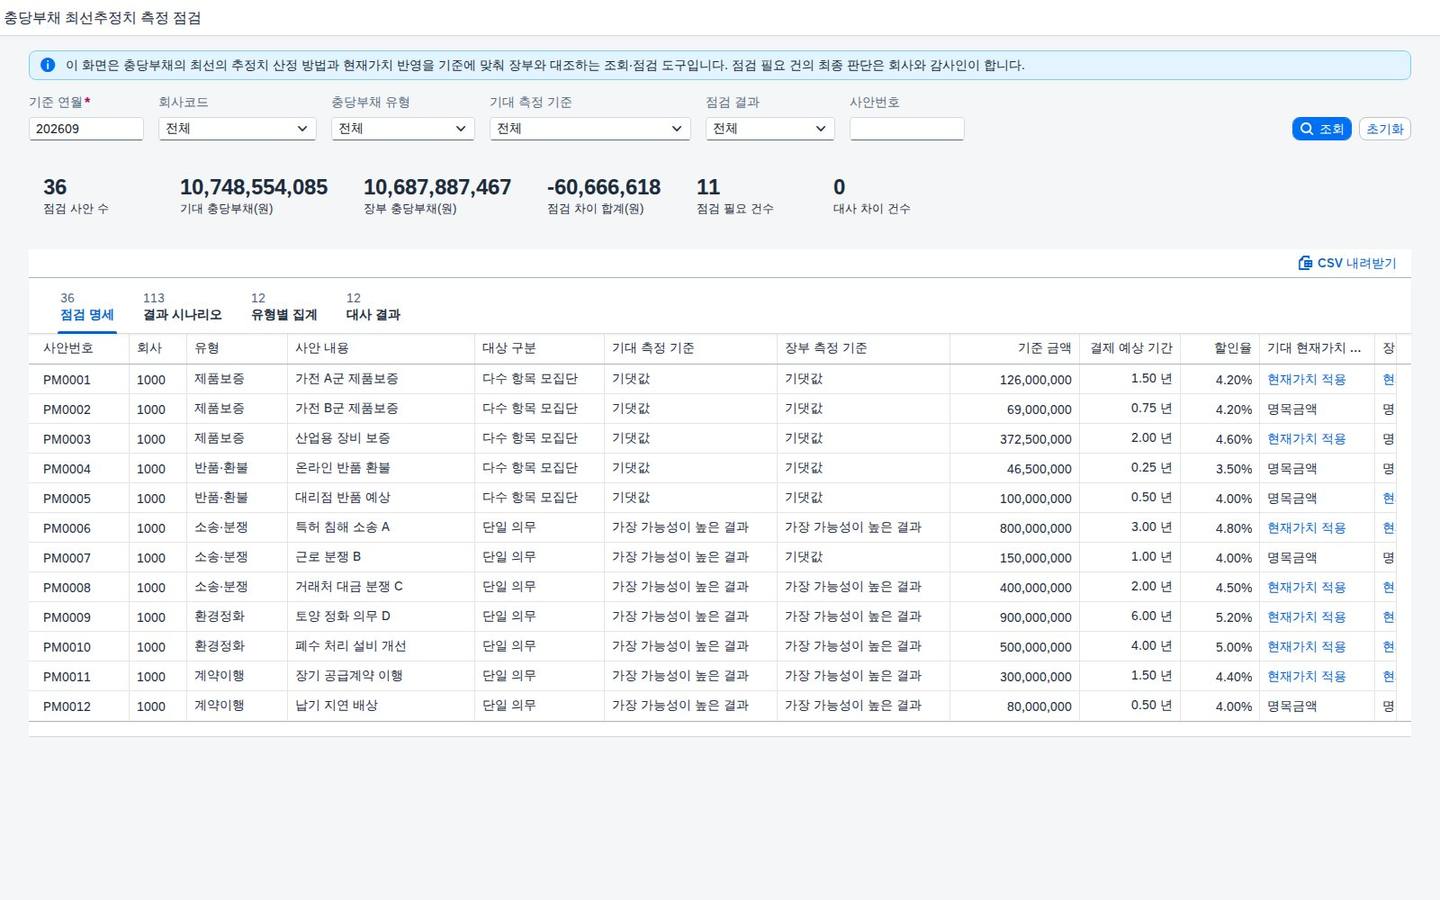
Task: Reset filters with 초기화 button
Action: [x=1385, y=129]
